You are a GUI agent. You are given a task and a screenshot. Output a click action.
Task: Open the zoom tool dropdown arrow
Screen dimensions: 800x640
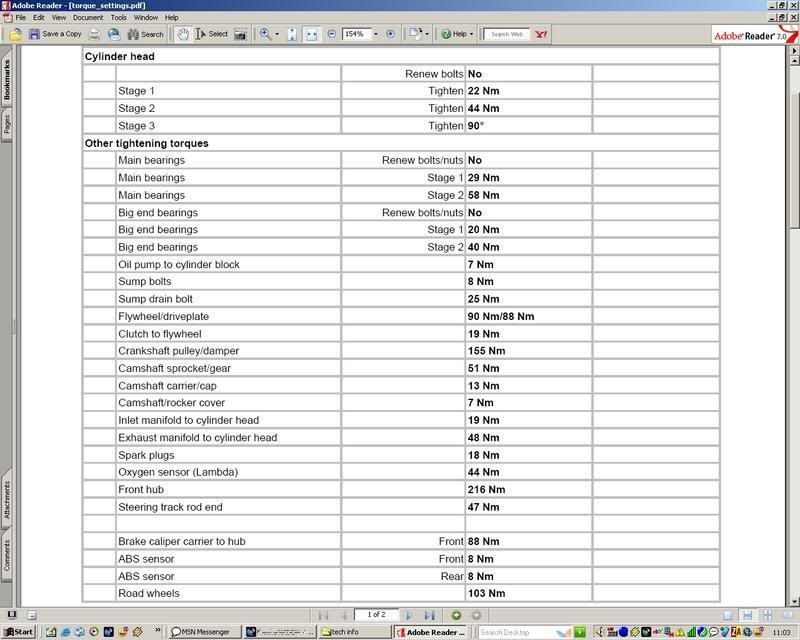[x=277, y=34]
